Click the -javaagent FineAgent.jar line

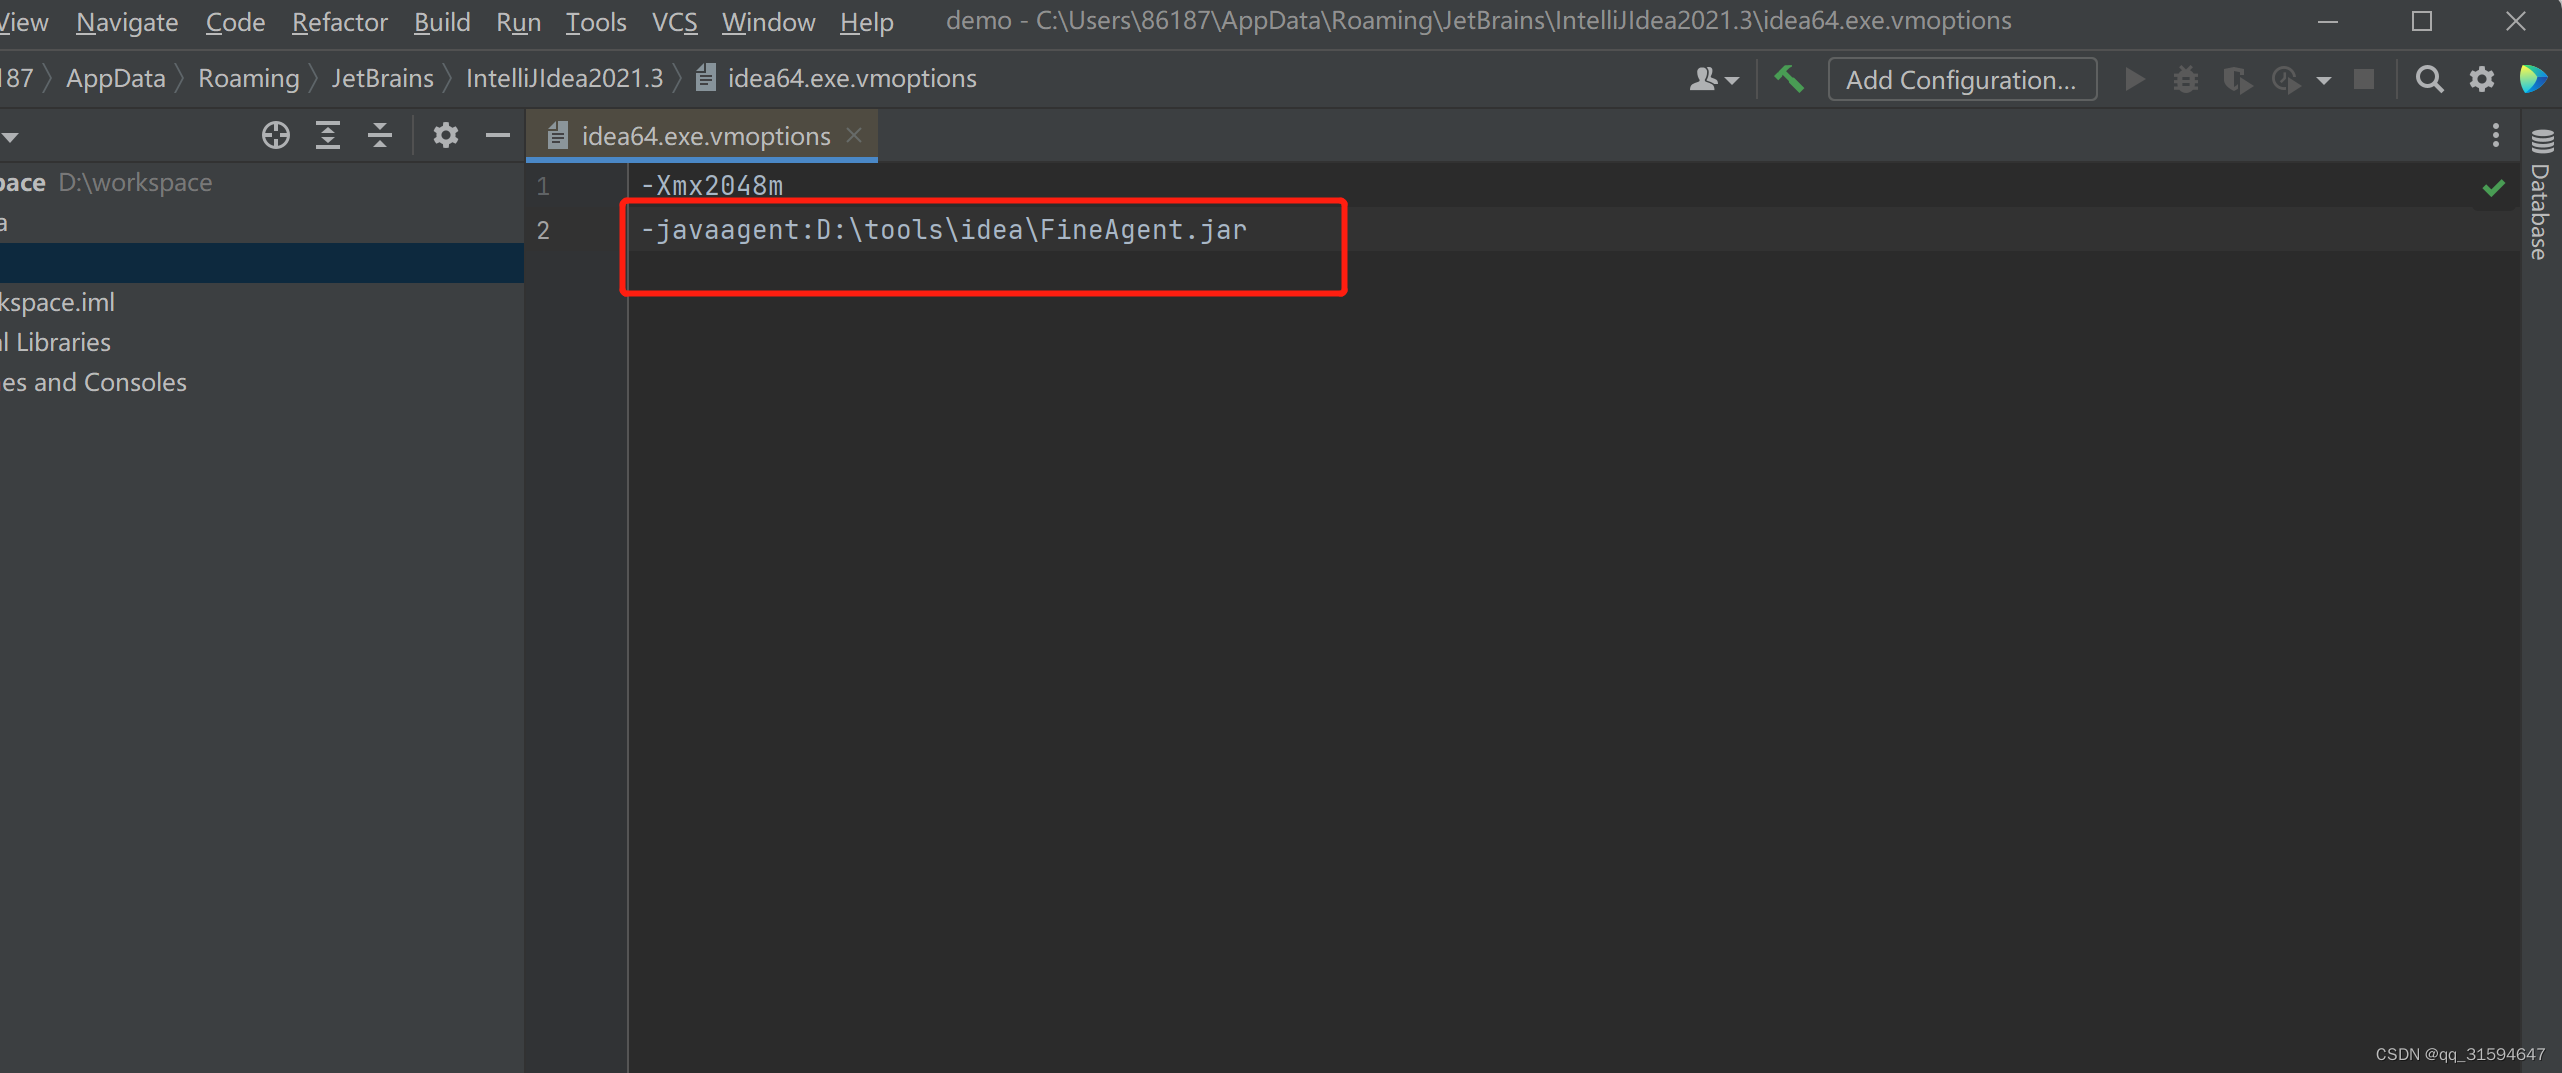pyautogui.click(x=944, y=230)
